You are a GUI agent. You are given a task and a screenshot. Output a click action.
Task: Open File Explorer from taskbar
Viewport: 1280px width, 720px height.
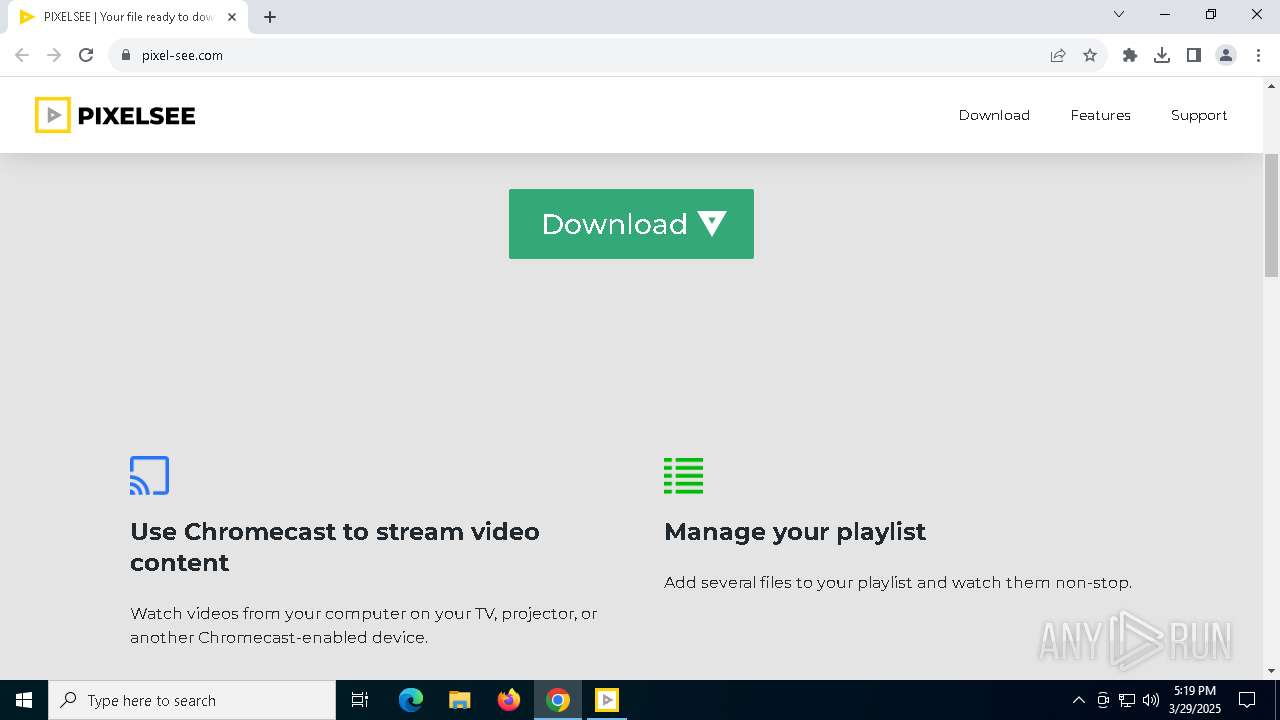point(460,700)
